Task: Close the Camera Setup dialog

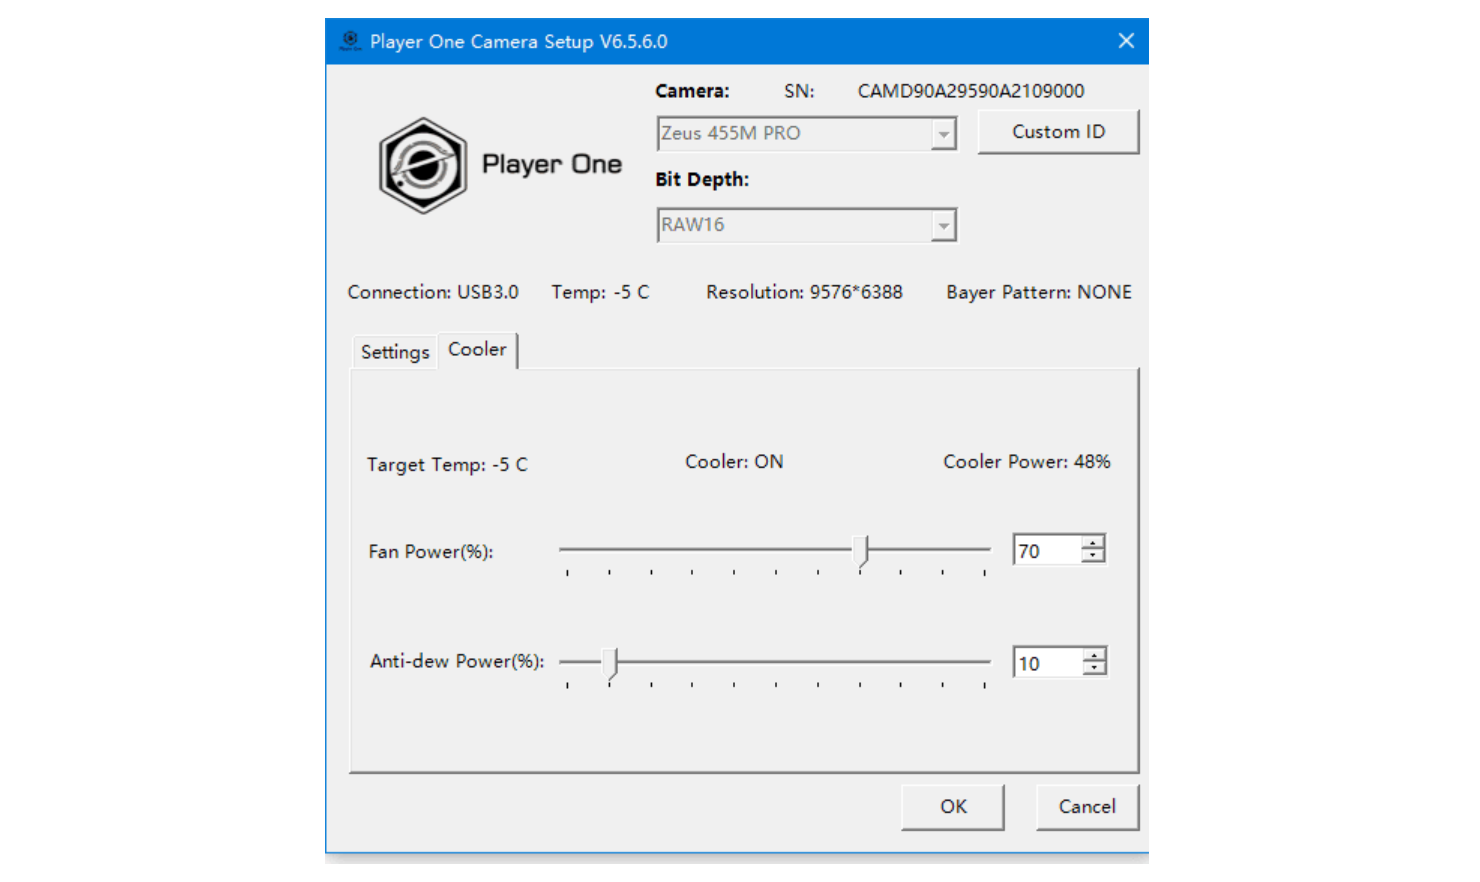Action: [x=1126, y=41]
